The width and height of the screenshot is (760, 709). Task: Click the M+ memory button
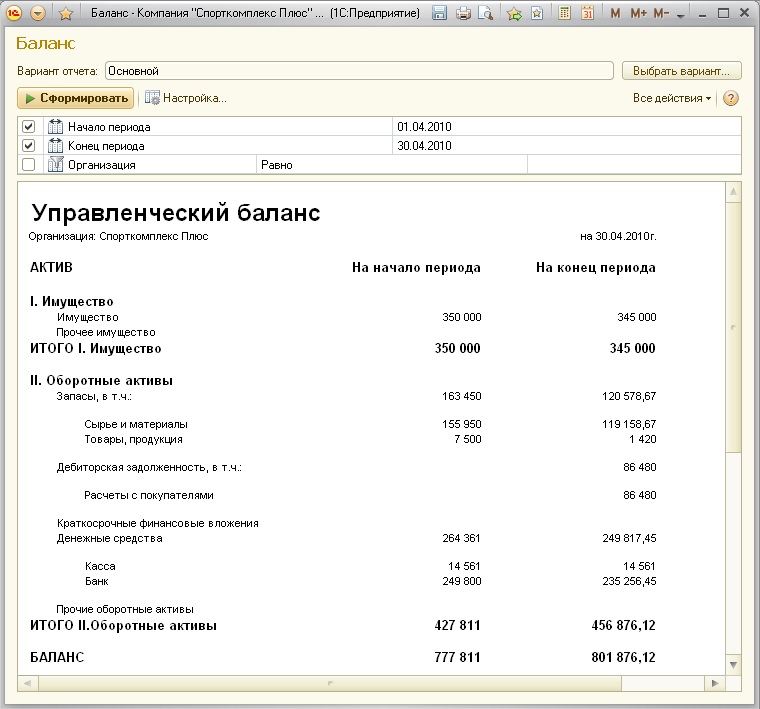click(639, 13)
